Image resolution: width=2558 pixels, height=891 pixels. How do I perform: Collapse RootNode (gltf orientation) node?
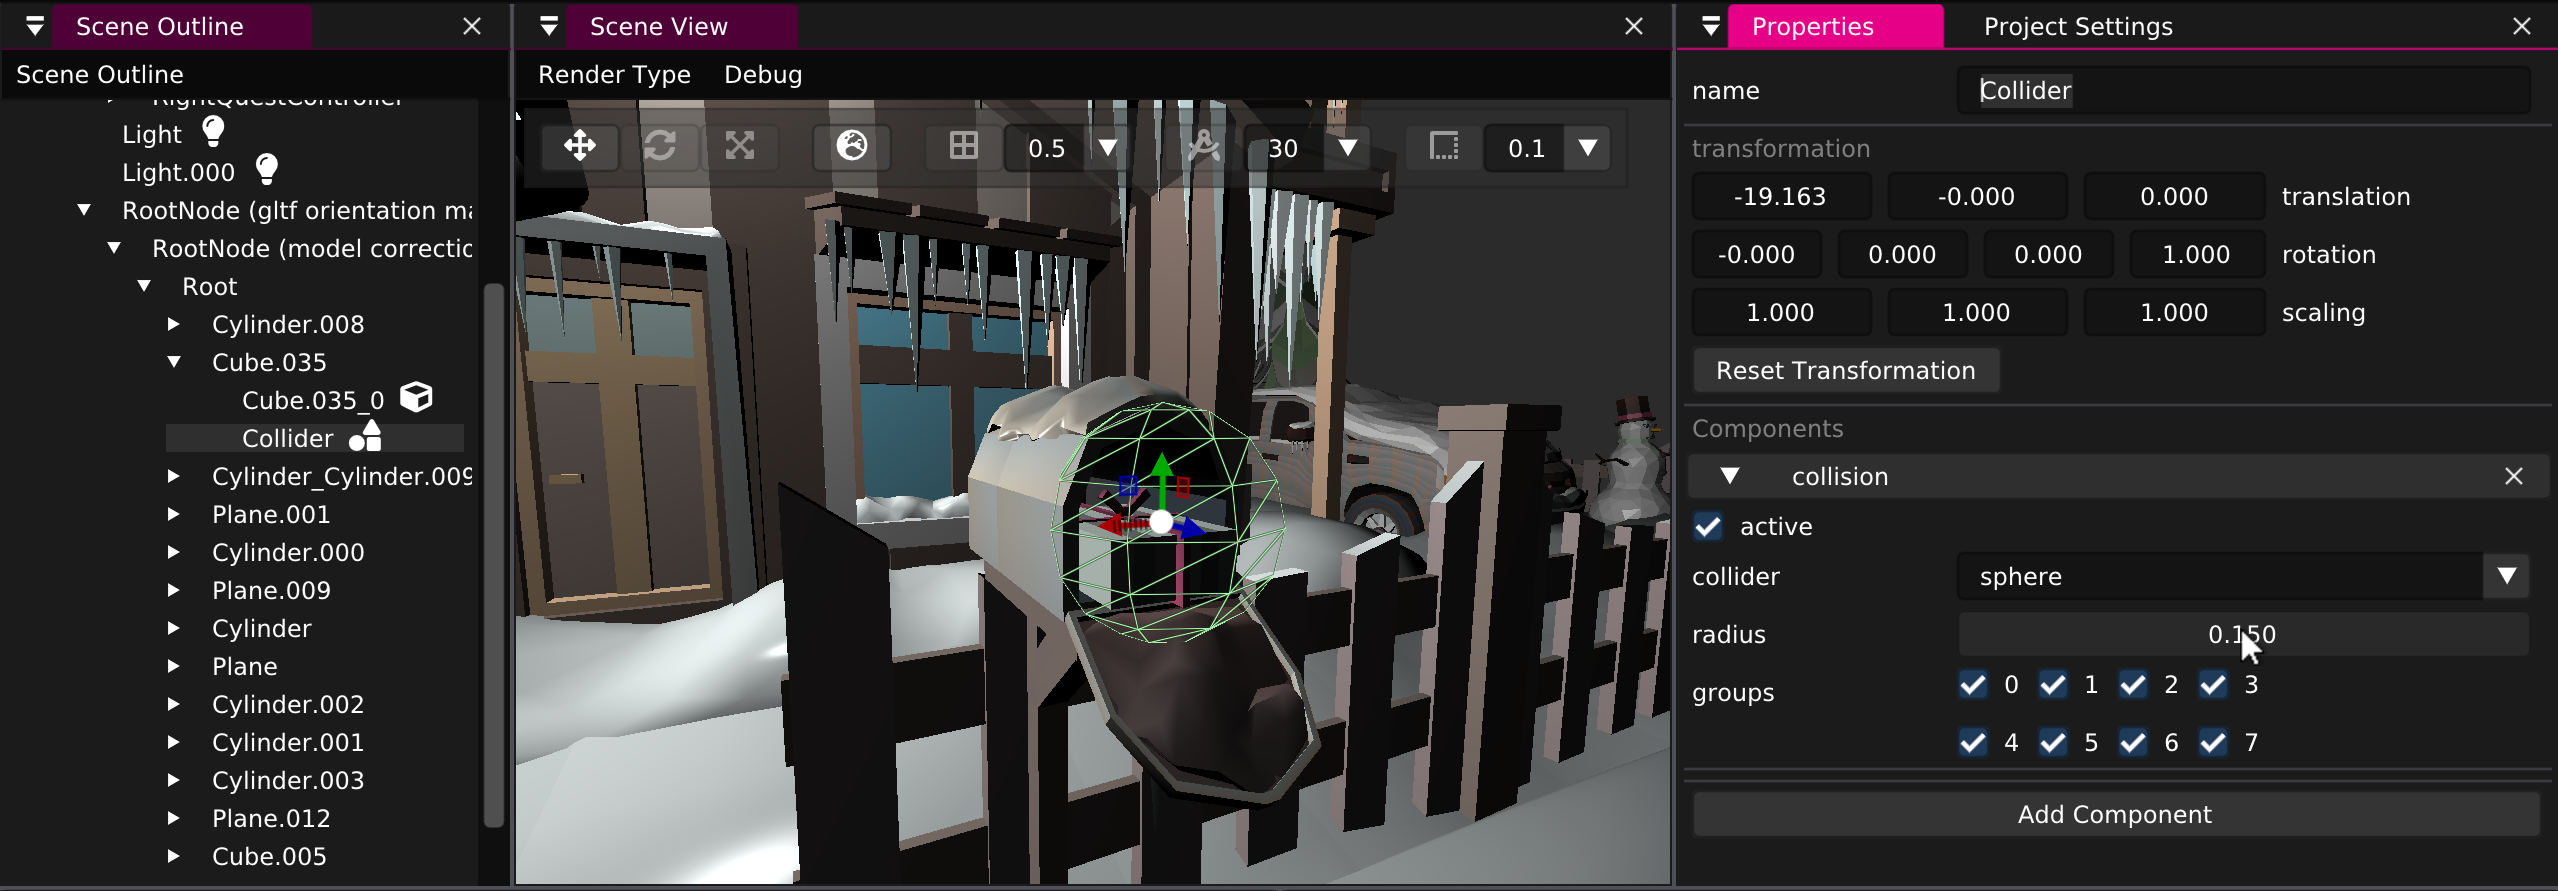[x=84, y=210]
